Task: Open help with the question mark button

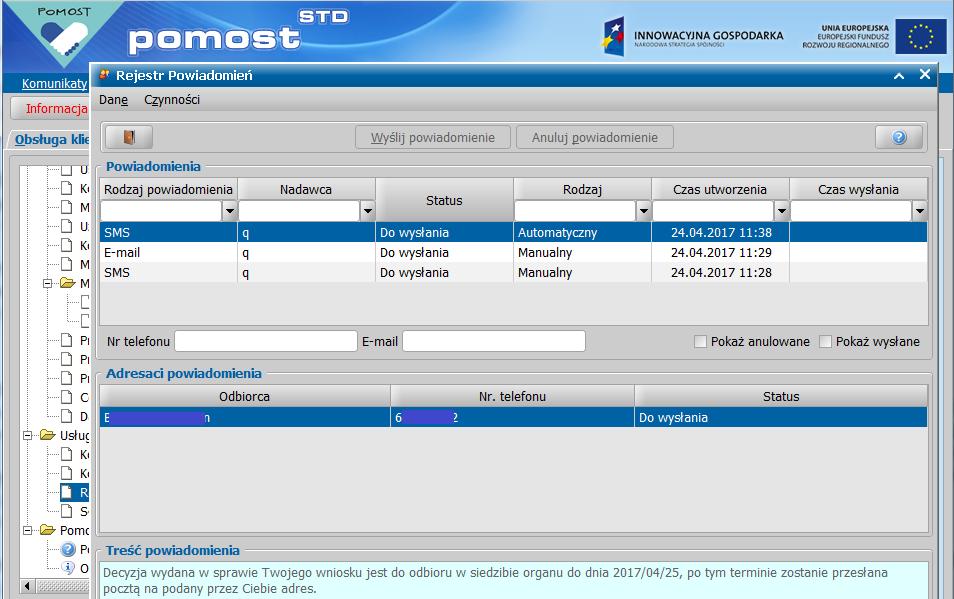Action: click(x=899, y=137)
